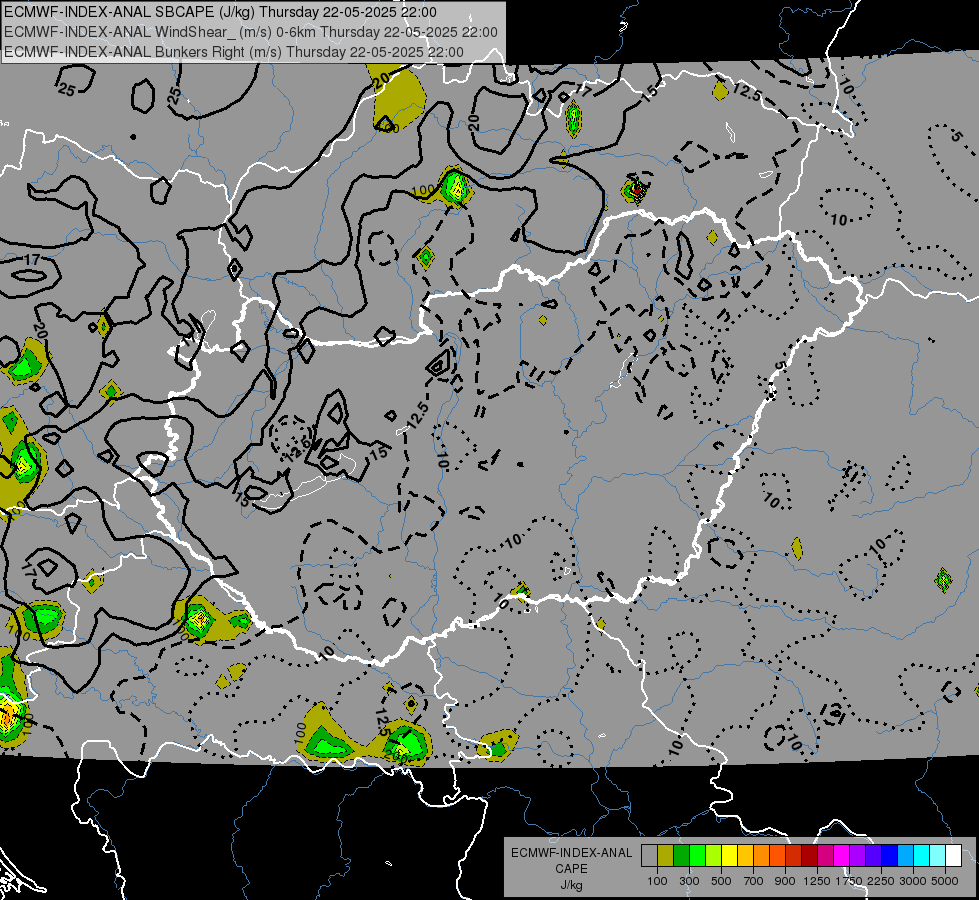Screen dimensions: 979x900
Task: Click the 2250 value under the legend
Action: point(881,881)
